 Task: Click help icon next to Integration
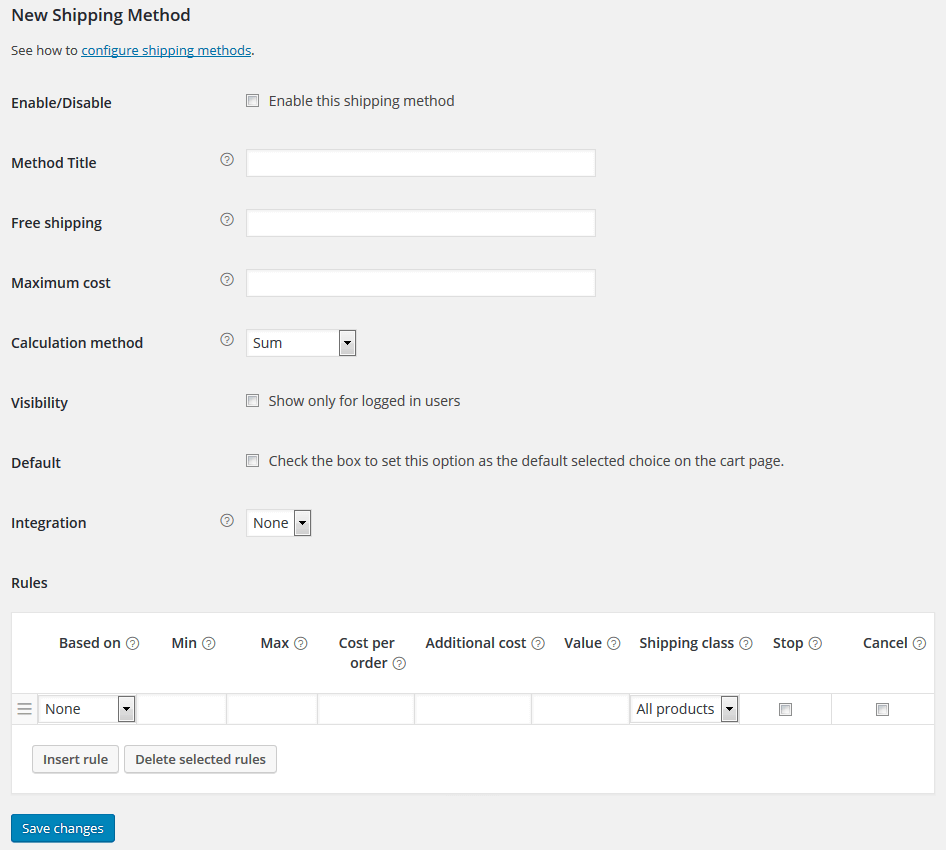[227, 520]
